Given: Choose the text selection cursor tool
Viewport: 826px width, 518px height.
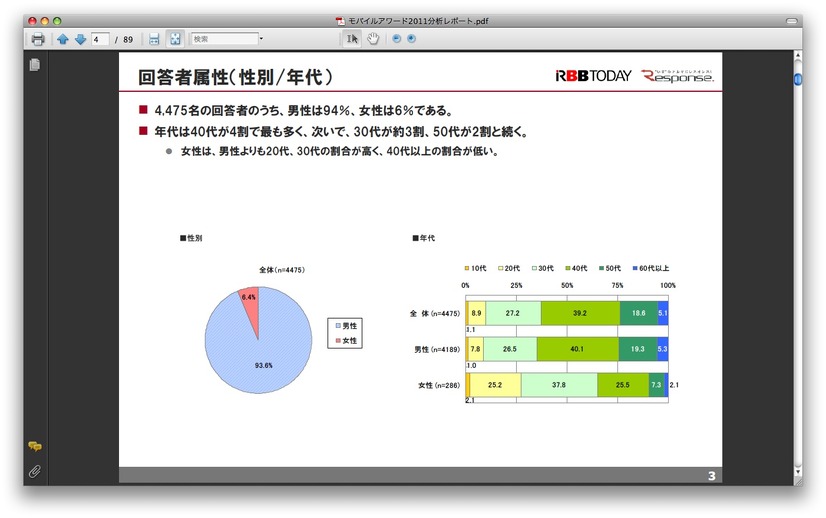Looking at the screenshot, I should [352, 39].
